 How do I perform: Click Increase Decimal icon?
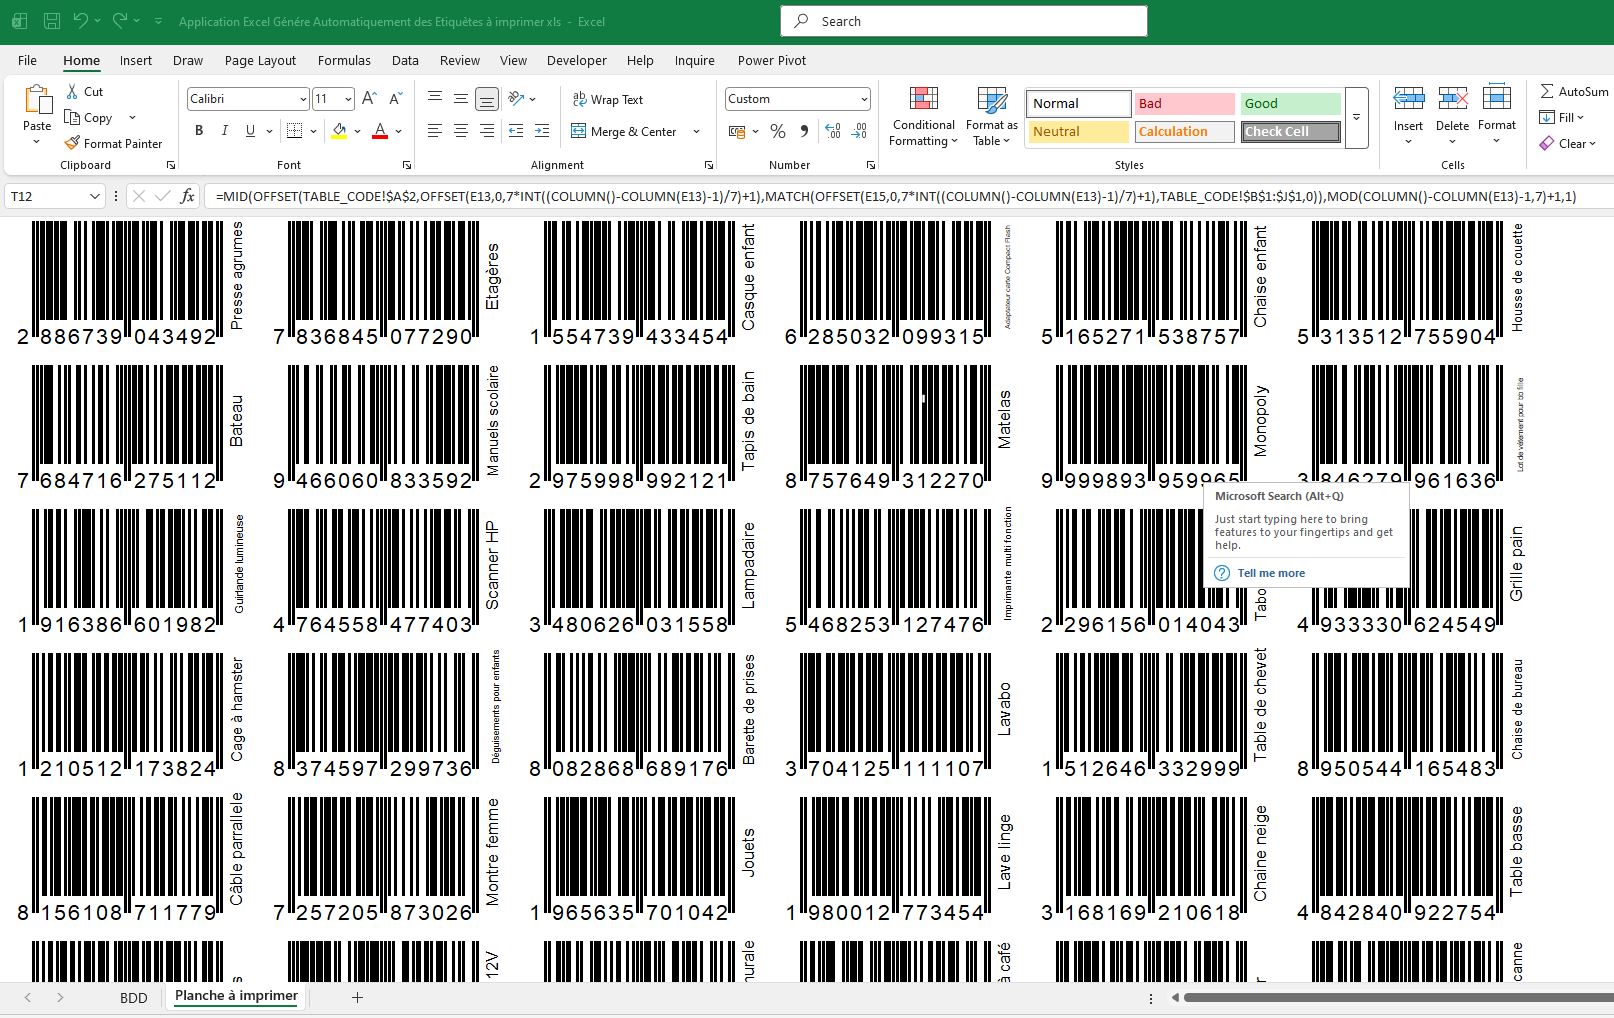[x=833, y=131]
